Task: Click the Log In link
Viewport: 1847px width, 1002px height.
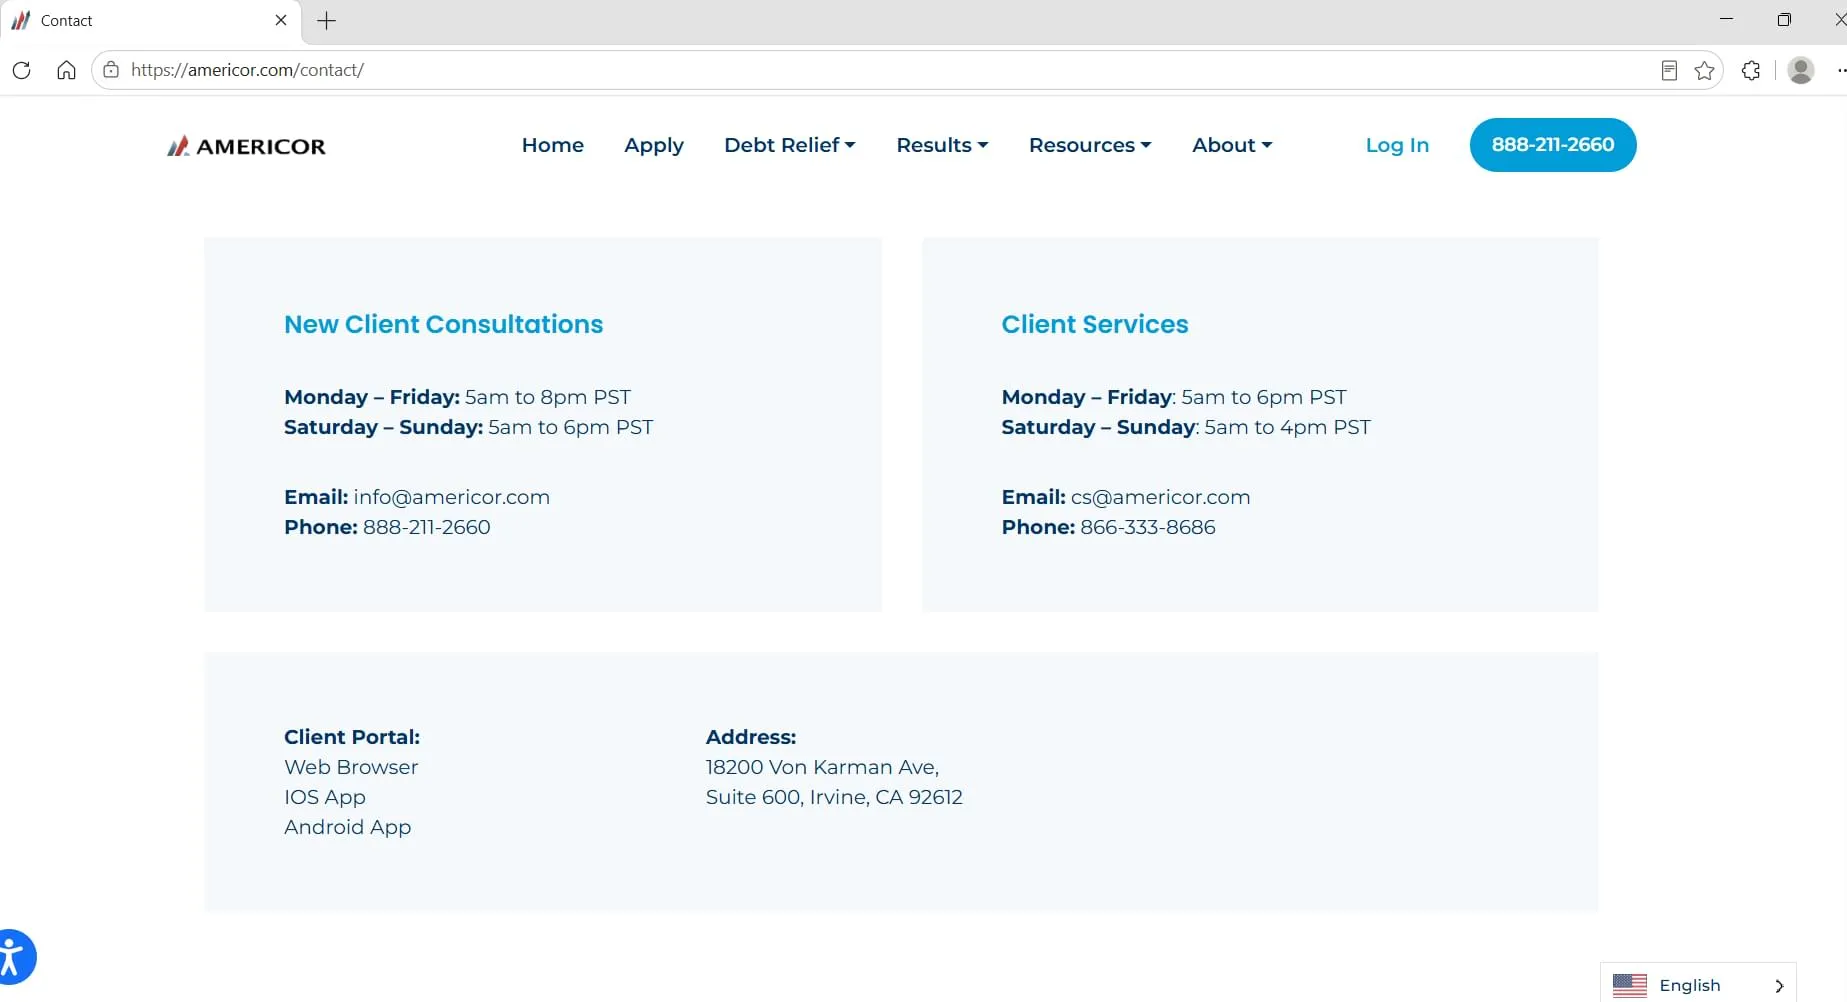Action: pyautogui.click(x=1397, y=146)
